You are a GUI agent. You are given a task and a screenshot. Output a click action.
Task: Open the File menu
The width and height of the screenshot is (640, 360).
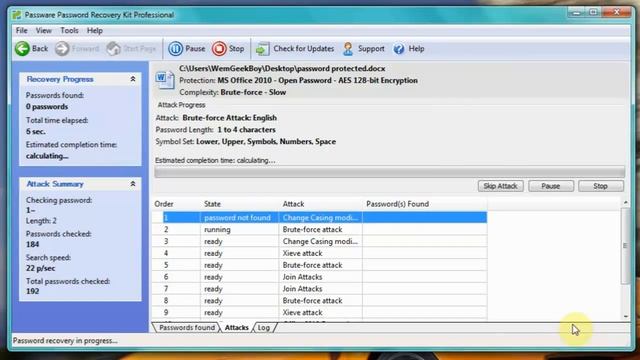tap(22, 31)
